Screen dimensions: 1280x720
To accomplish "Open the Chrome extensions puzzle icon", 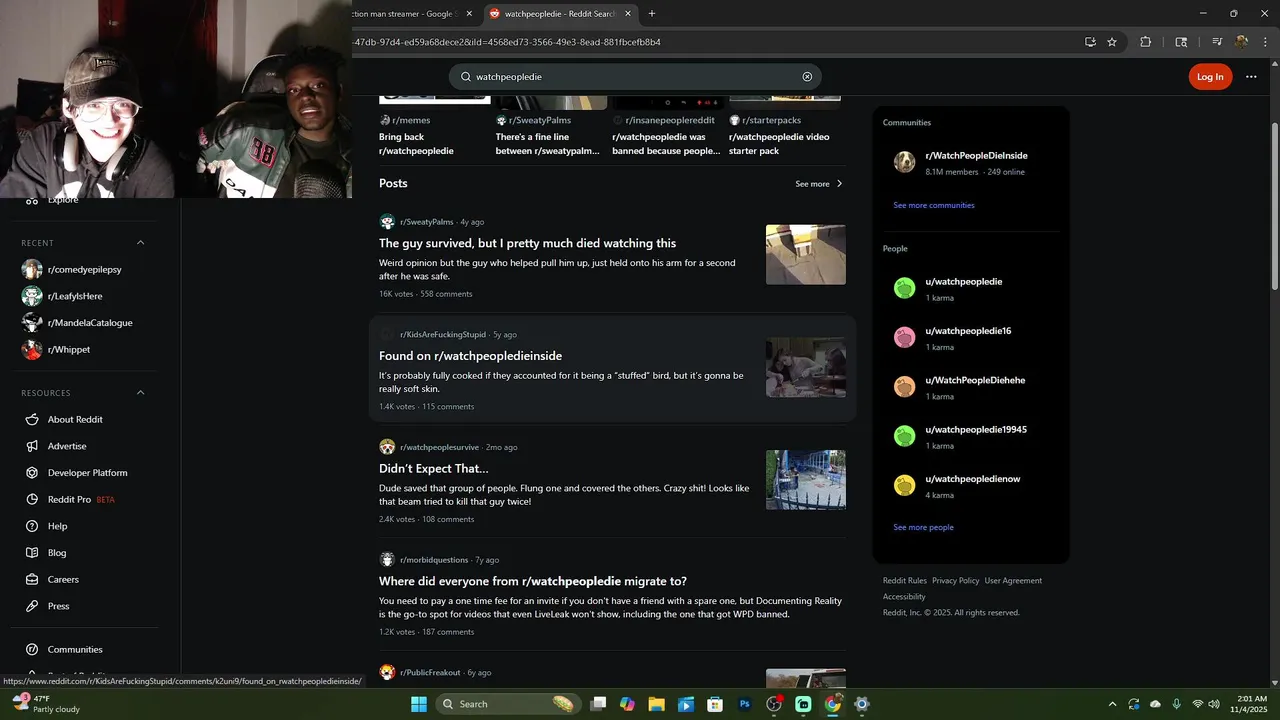I will point(1146,42).
